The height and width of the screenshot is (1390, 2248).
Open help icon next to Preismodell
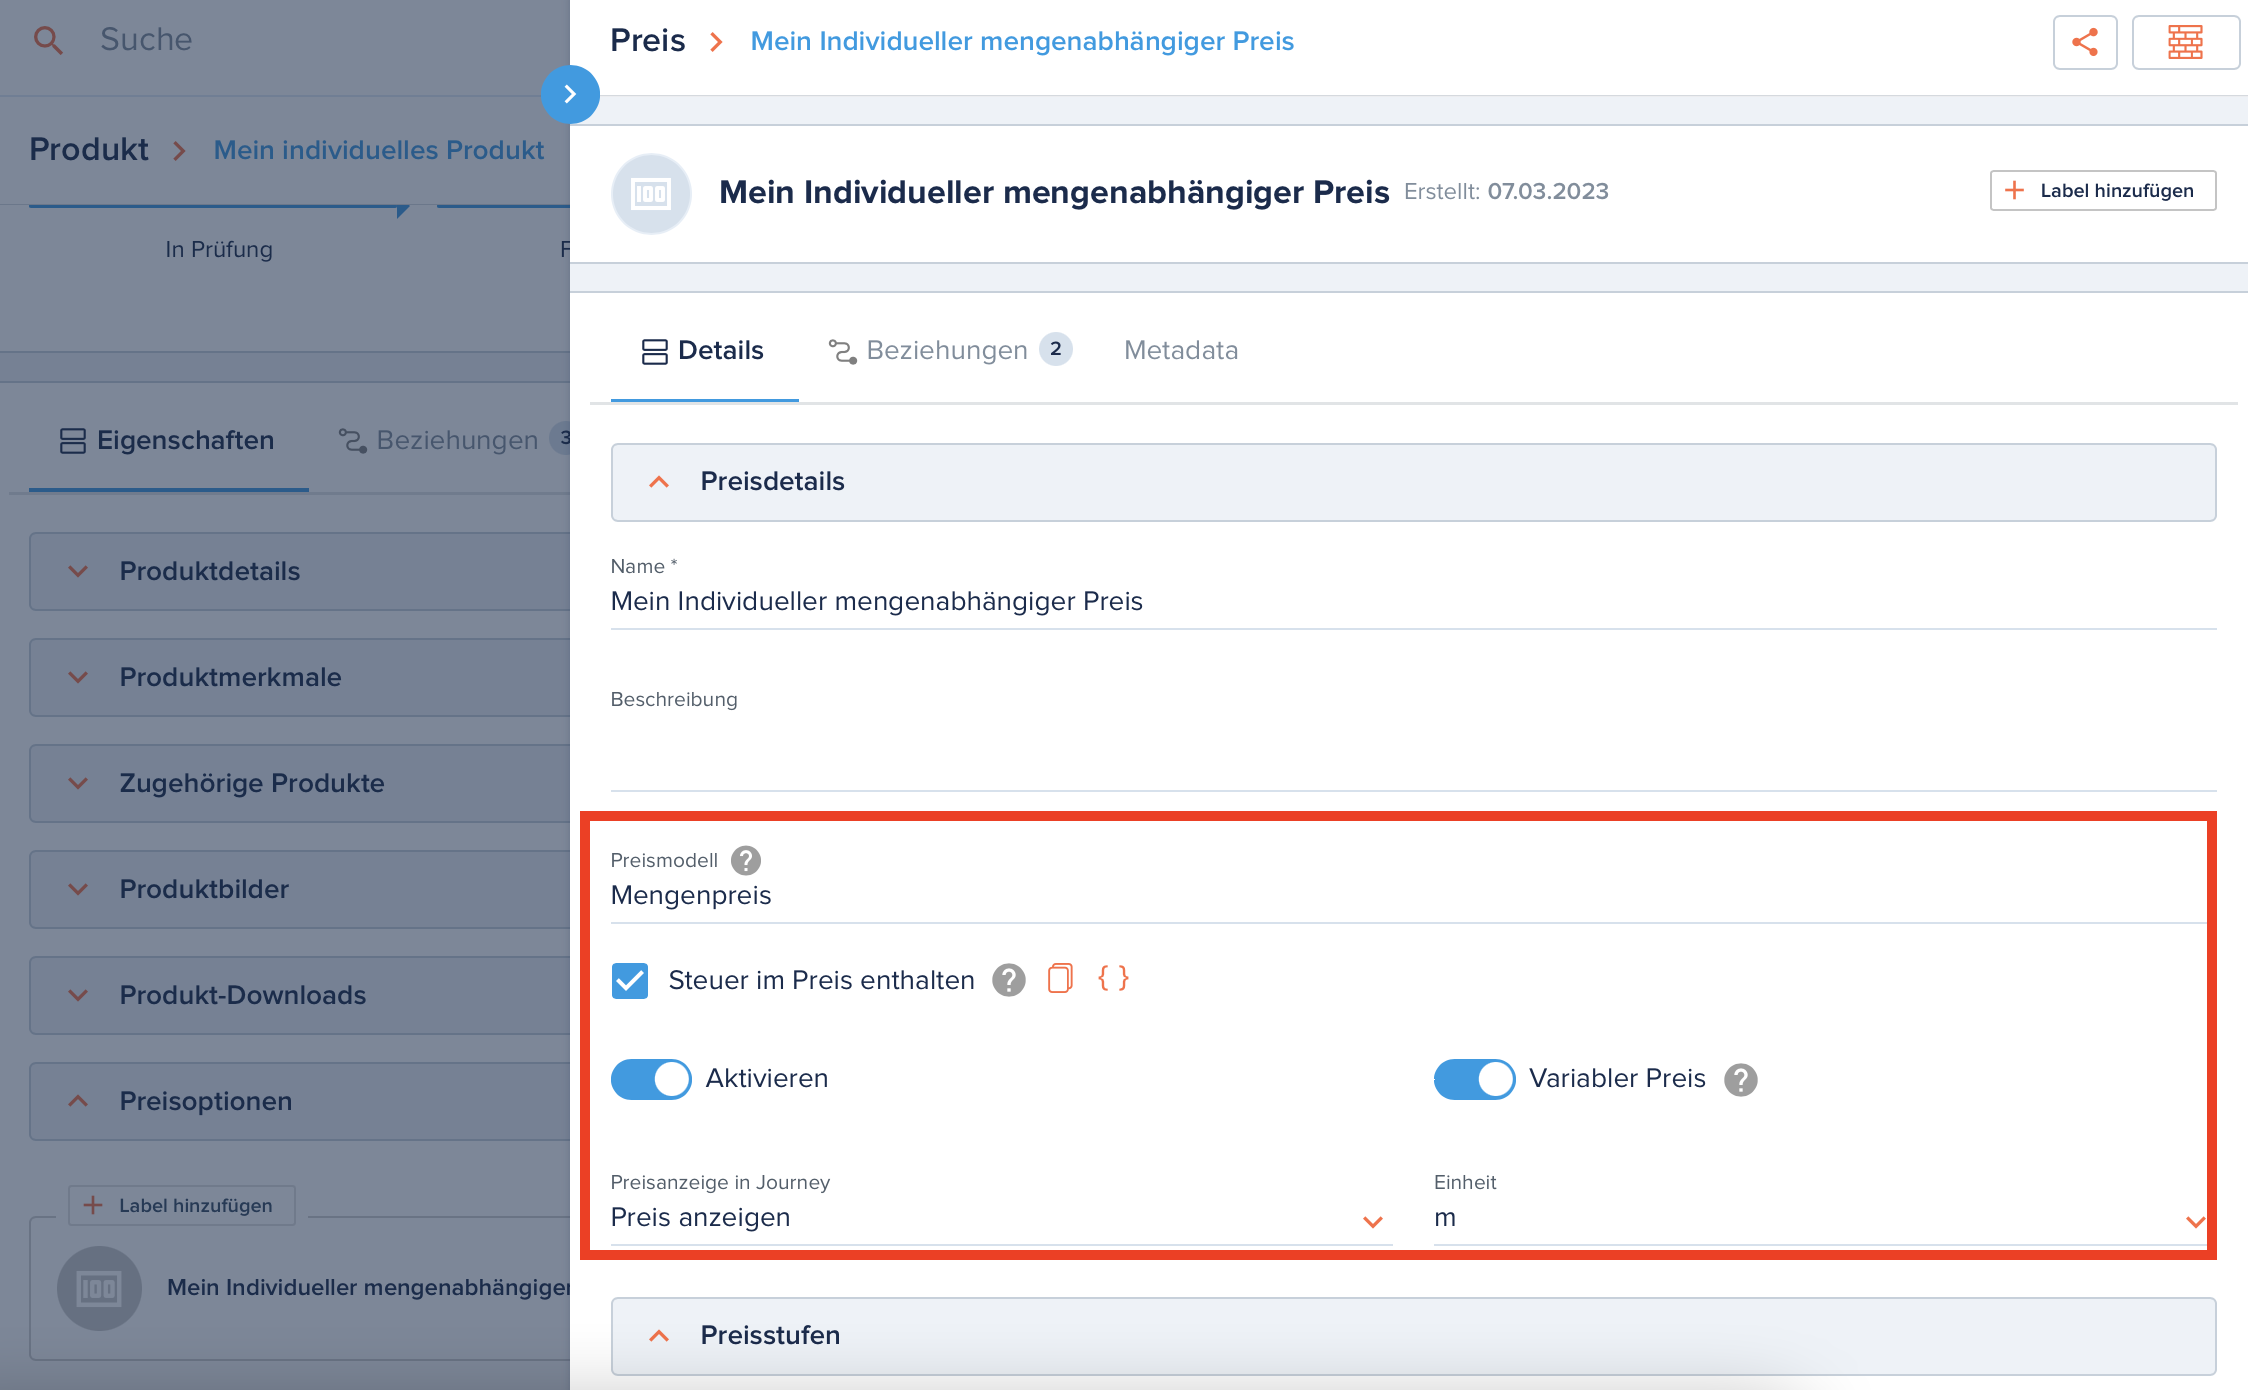[x=746, y=860]
